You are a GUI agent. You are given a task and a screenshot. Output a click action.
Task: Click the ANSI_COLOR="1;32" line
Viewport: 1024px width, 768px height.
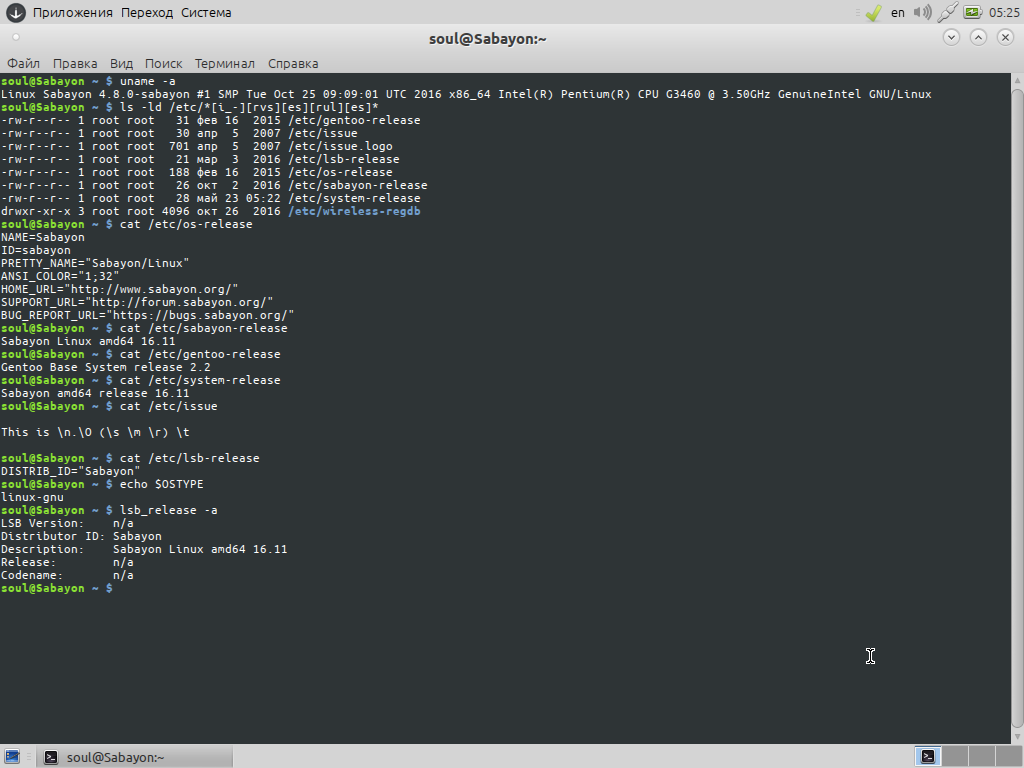(60, 276)
